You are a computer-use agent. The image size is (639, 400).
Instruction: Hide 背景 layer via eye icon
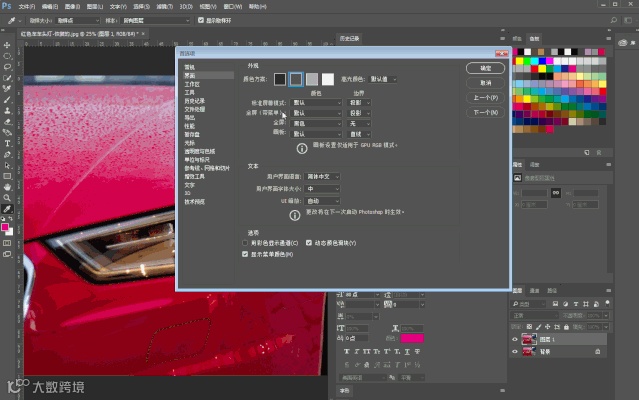point(515,352)
